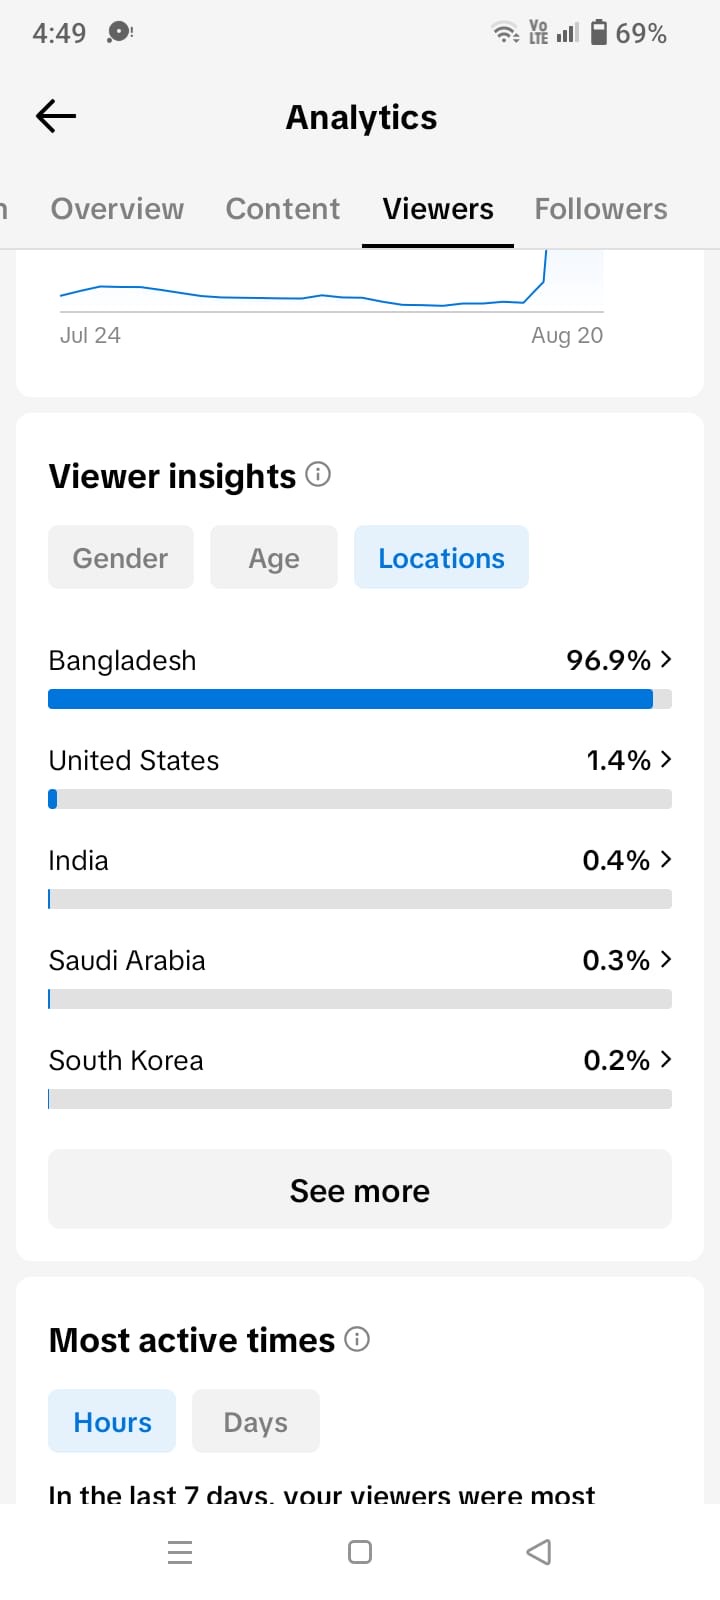Tap the See more button
Viewport: 720px width, 1600px height.
click(360, 1189)
